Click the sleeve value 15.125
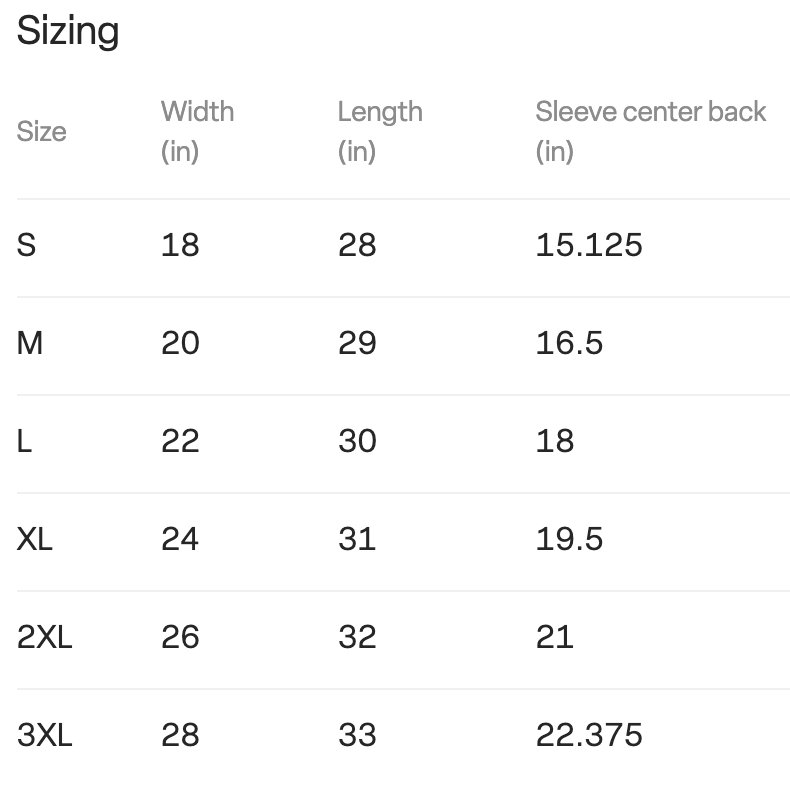 [589, 245]
